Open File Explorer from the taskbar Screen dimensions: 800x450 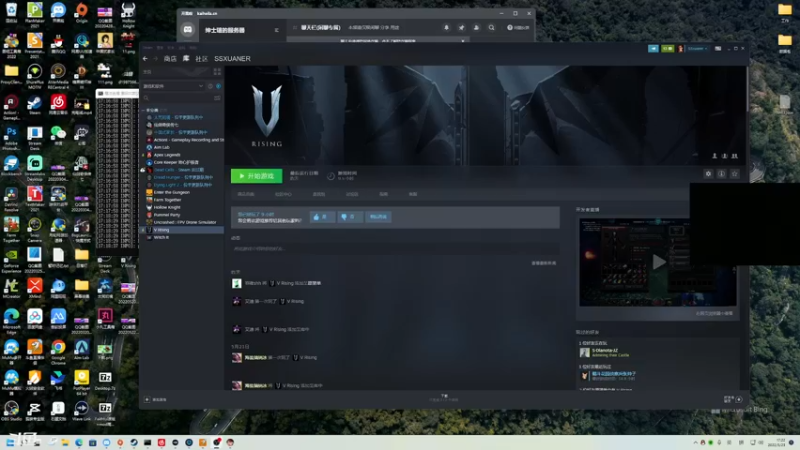click(65, 442)
